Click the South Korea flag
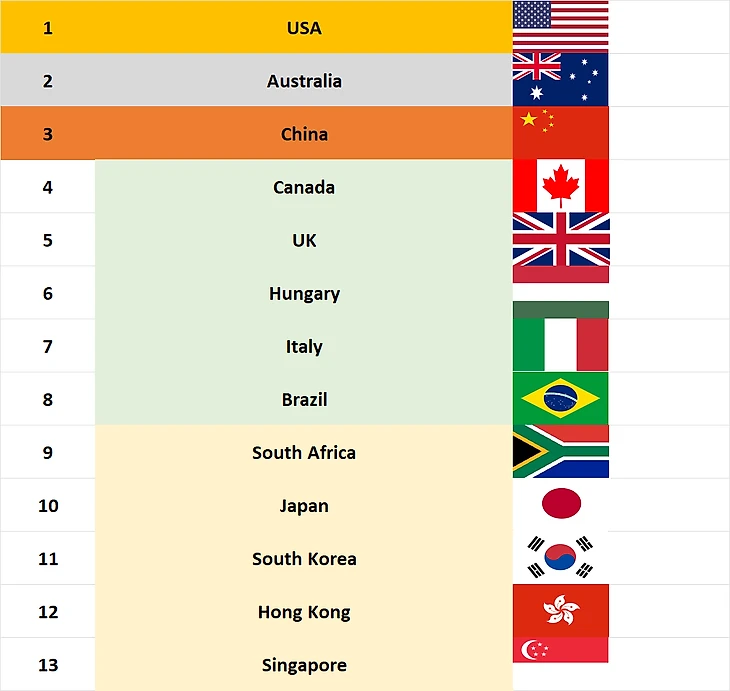Screen dimensions: 730x691 [561, 557]
